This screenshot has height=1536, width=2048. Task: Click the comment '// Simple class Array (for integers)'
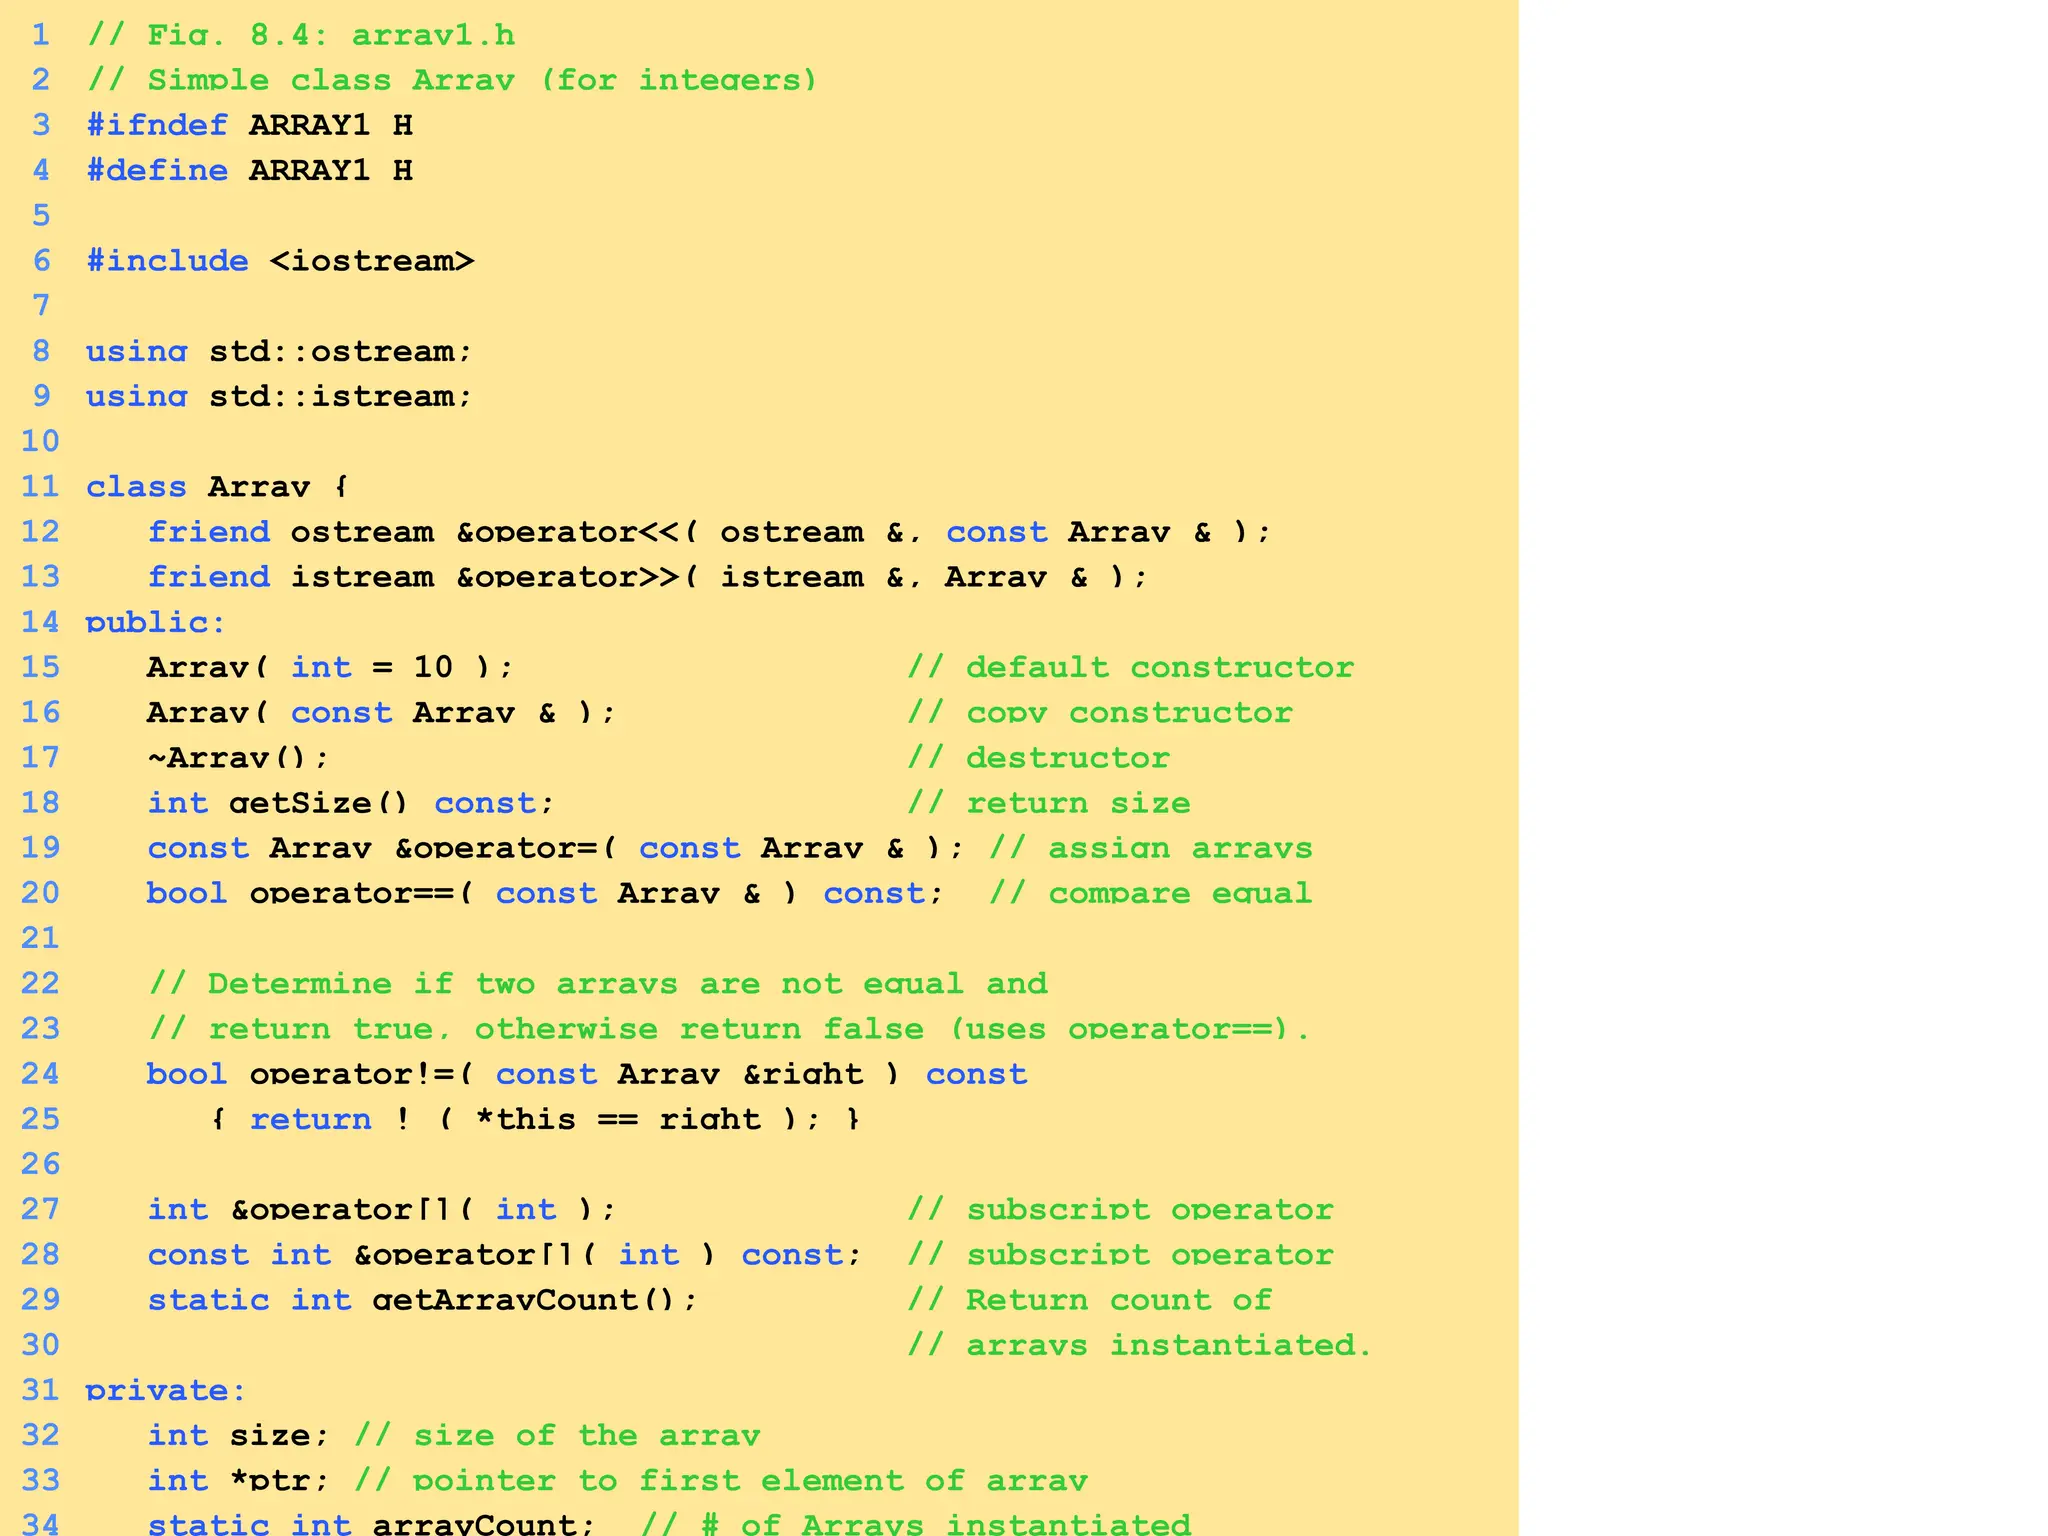pos(452,80)
